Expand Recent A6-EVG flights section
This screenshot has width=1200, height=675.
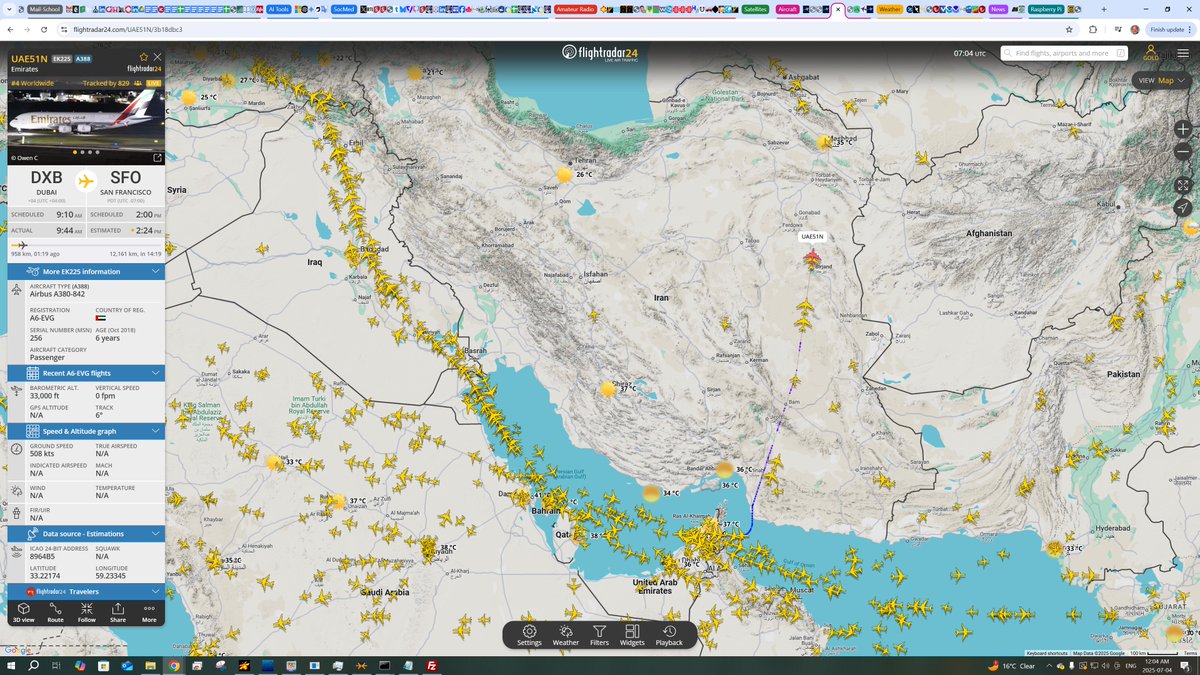[86, 373]
